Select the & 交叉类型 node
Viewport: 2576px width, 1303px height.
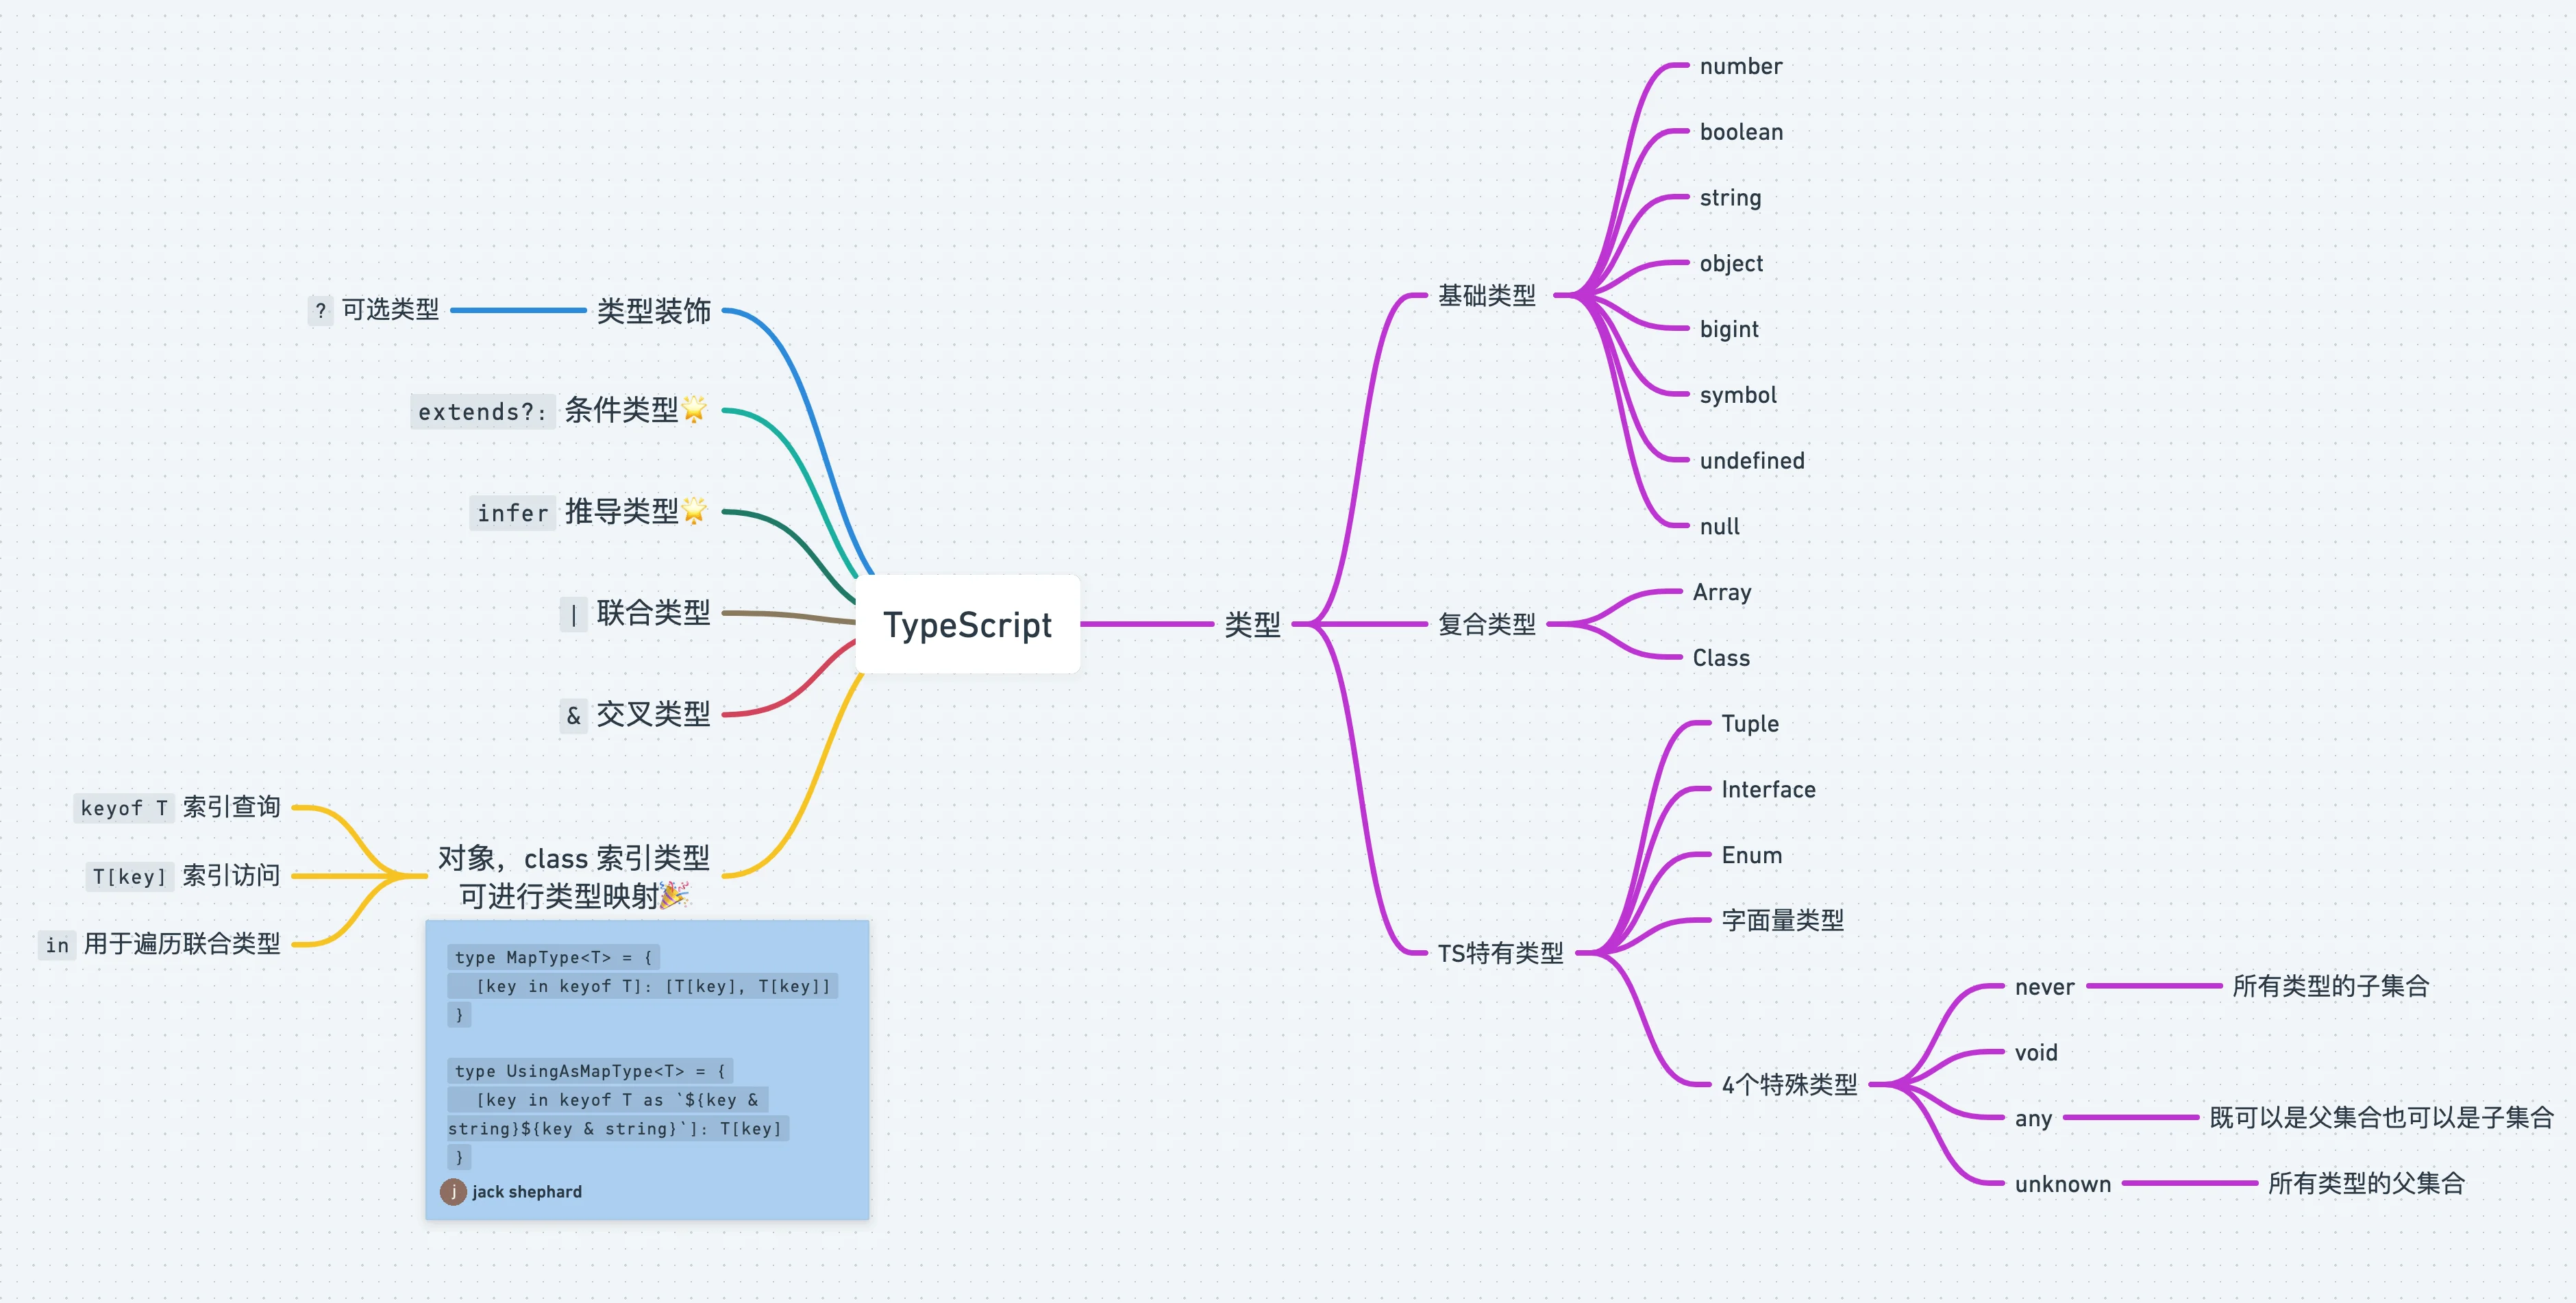coord(635,715)
